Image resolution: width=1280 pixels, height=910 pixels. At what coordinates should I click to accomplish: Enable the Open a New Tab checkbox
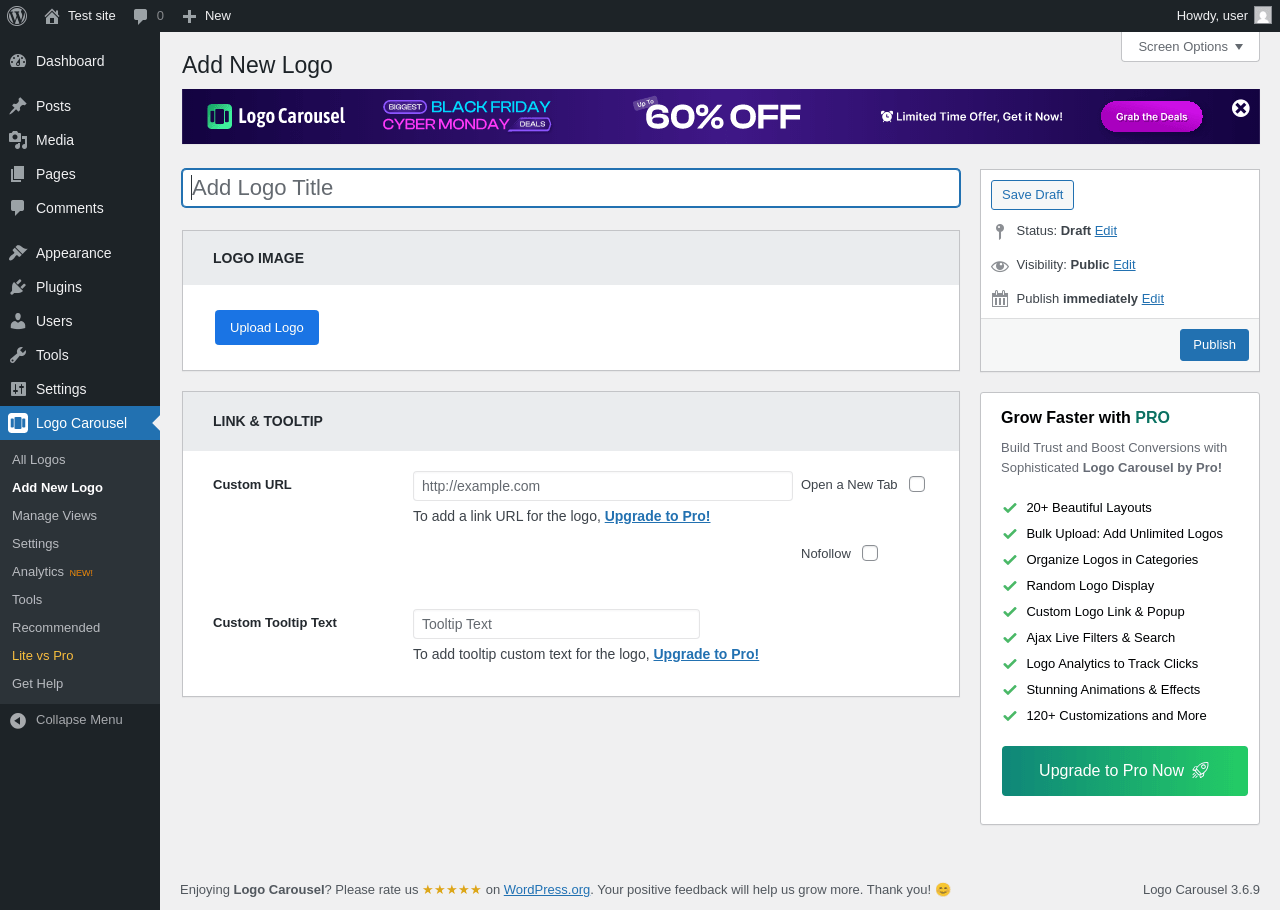917,484
